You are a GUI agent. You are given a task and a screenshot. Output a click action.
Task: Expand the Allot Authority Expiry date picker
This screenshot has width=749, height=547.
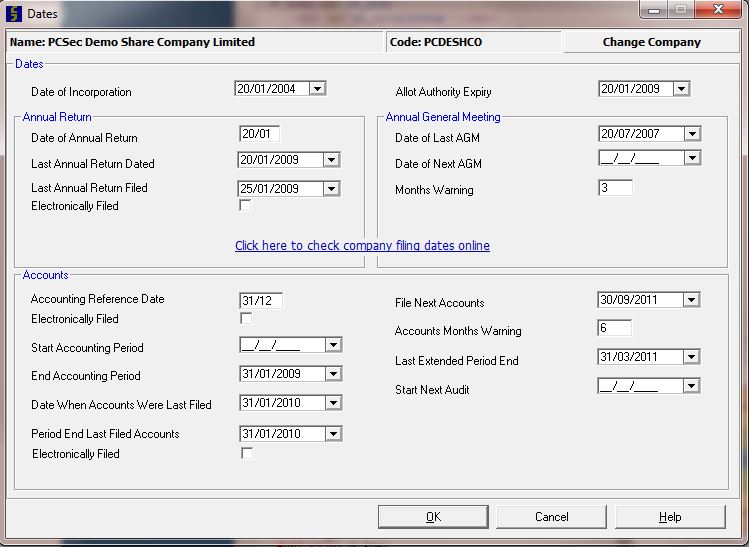681,89
